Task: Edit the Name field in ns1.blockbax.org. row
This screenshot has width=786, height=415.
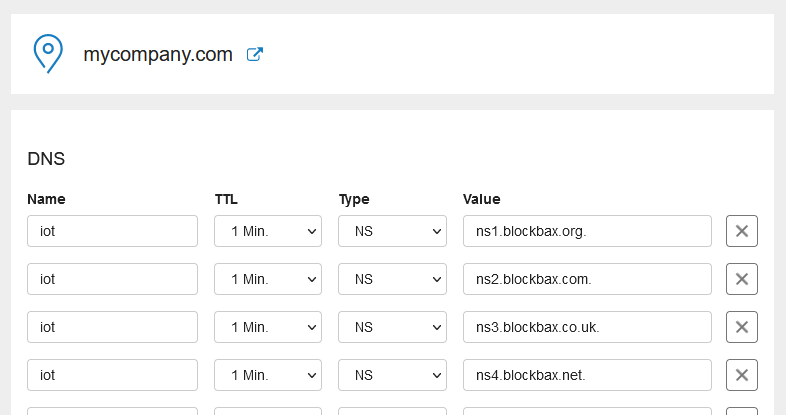Action: [112, 231]
